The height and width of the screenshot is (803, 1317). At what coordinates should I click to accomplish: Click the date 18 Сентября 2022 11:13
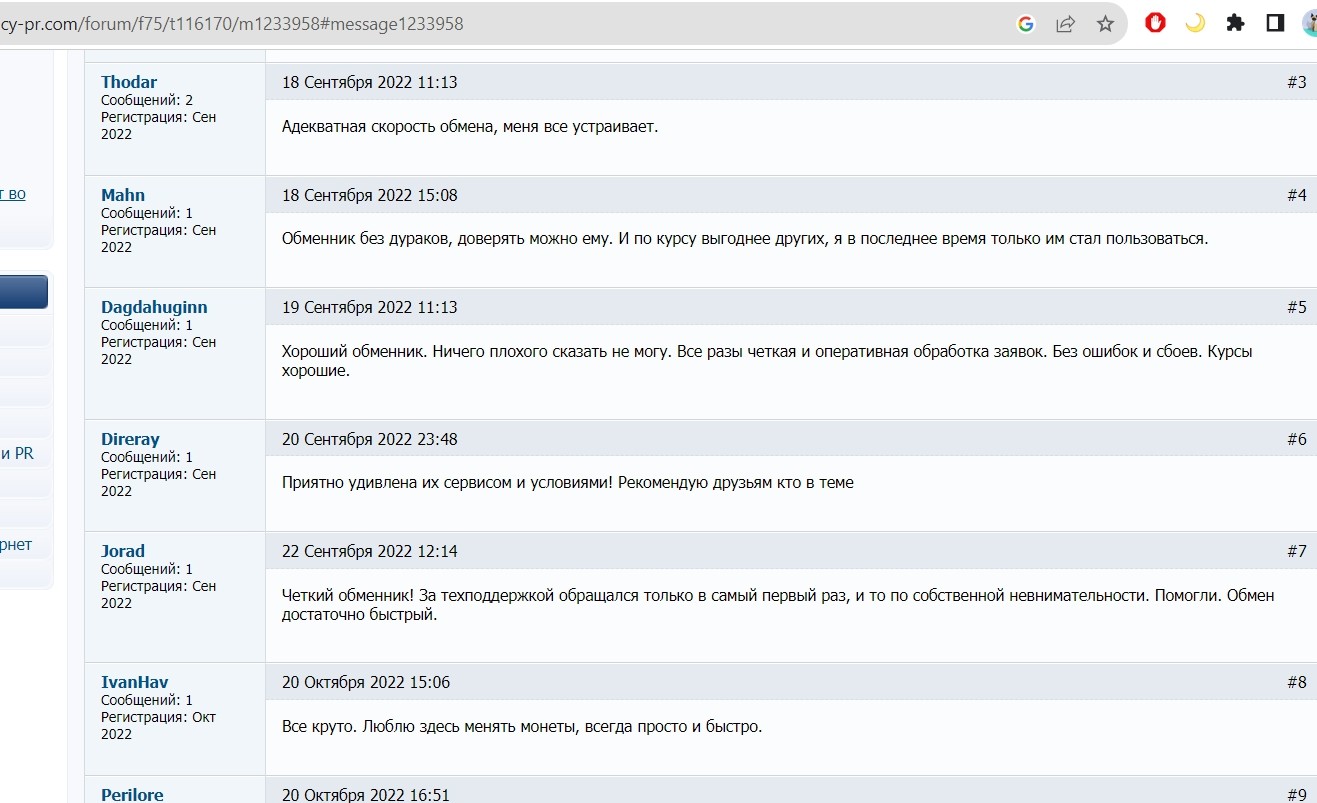point(370,82)
